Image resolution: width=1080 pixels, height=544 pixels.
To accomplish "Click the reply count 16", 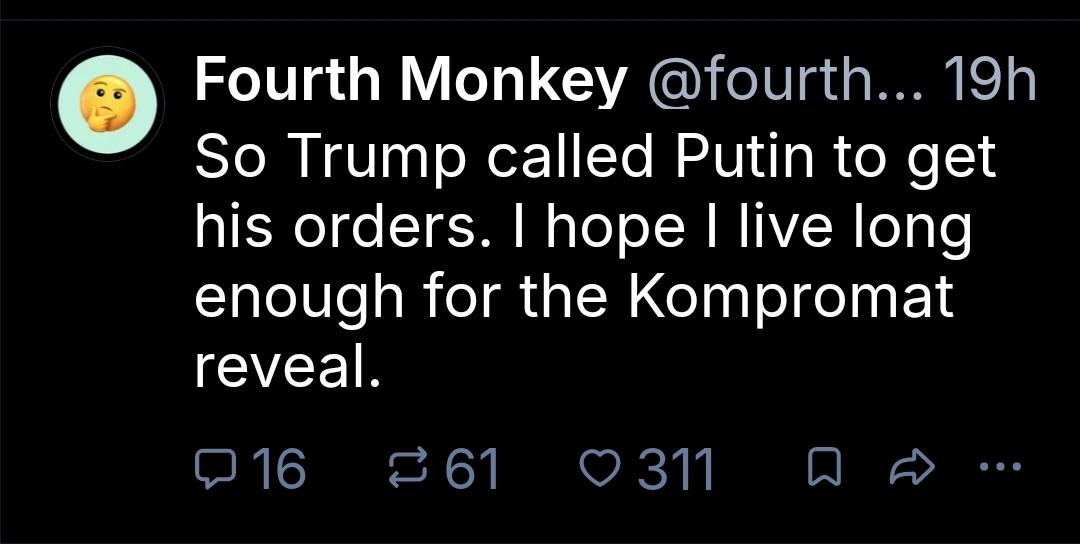I will pyautogui.click(x=278, y=468).
